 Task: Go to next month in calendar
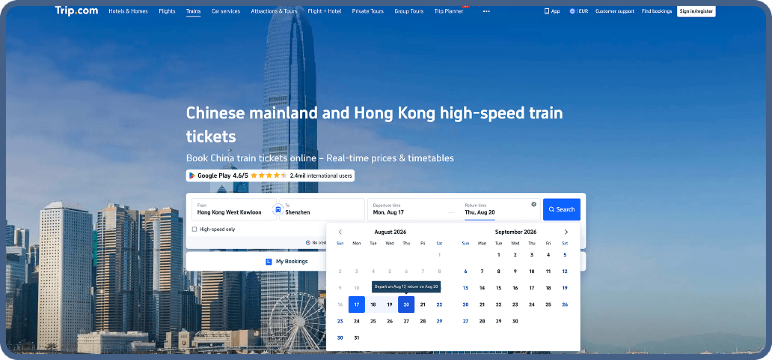coord(566,232)
